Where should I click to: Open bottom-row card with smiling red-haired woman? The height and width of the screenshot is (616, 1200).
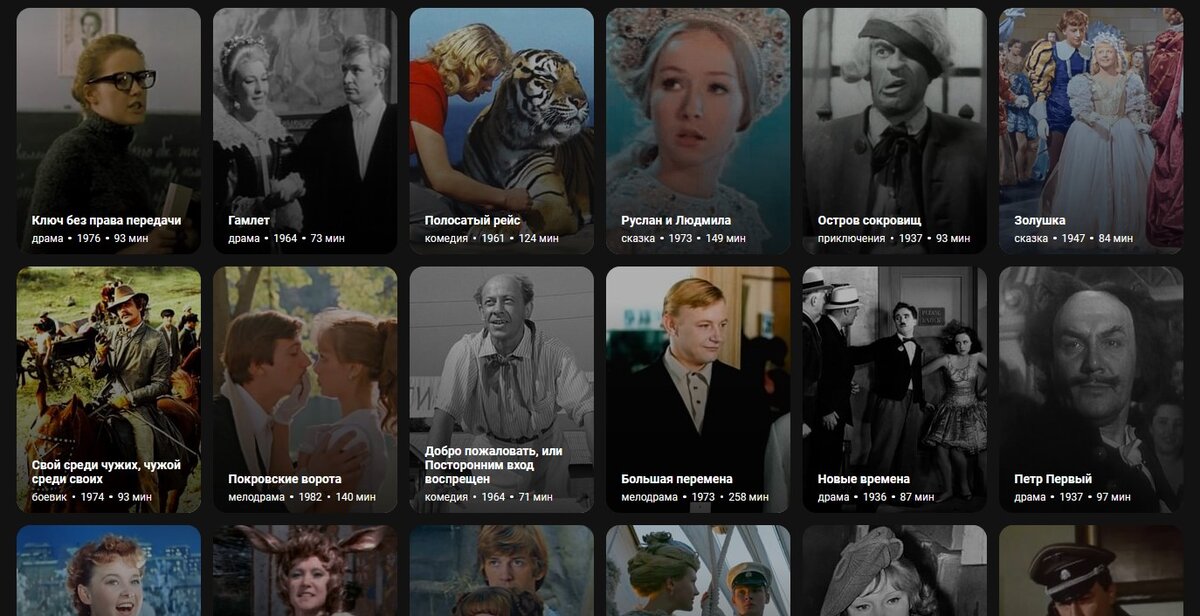tap(108, 571)
